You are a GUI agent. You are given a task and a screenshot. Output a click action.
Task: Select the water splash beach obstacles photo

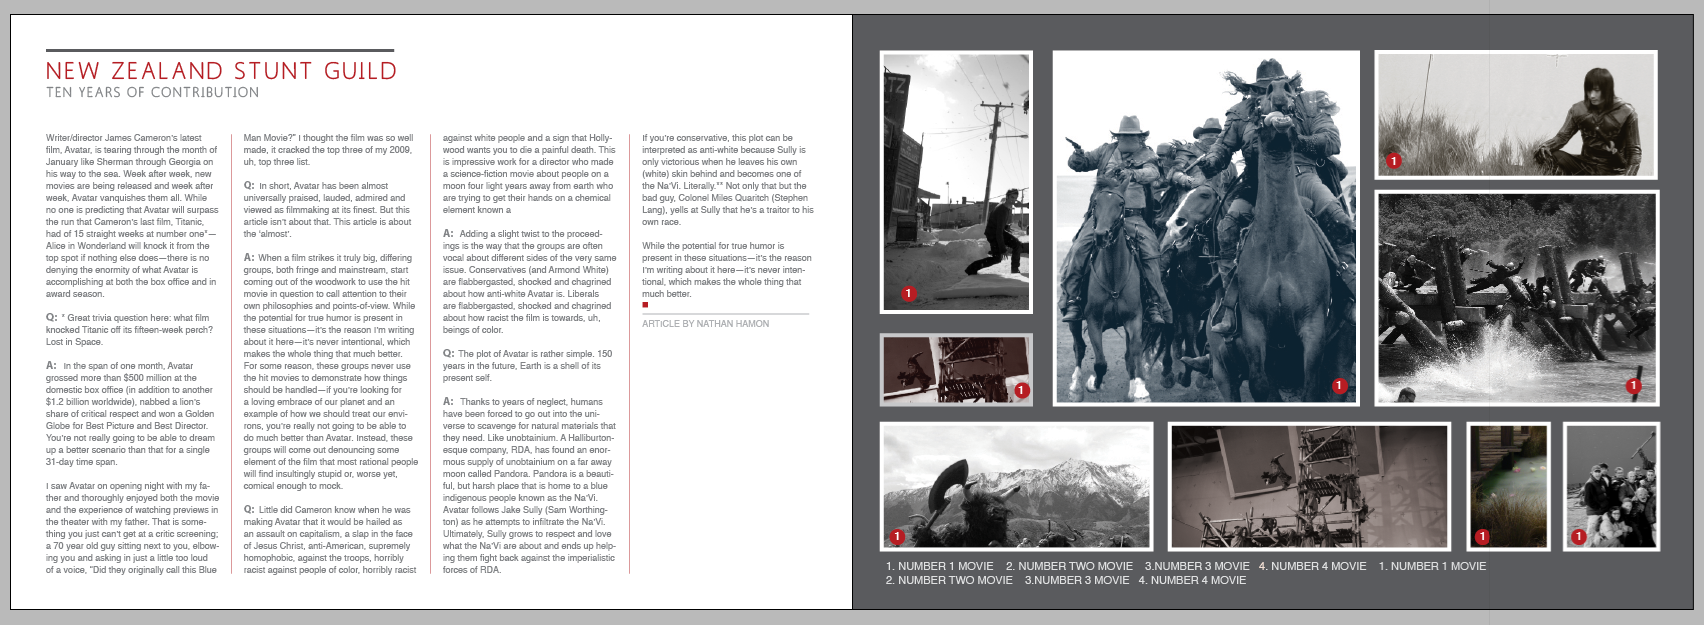[x=1516, y=298]
